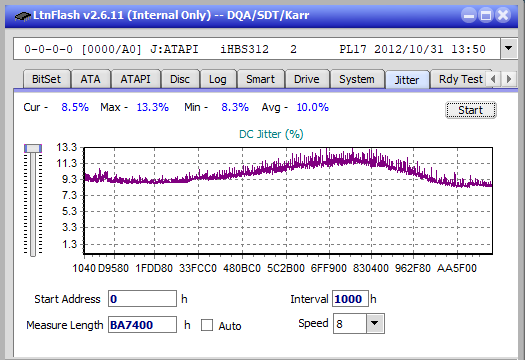The height and width of the screenshot is (360, 525).
Task: Click the Jitter tab
Action: (x=407, y=80)
